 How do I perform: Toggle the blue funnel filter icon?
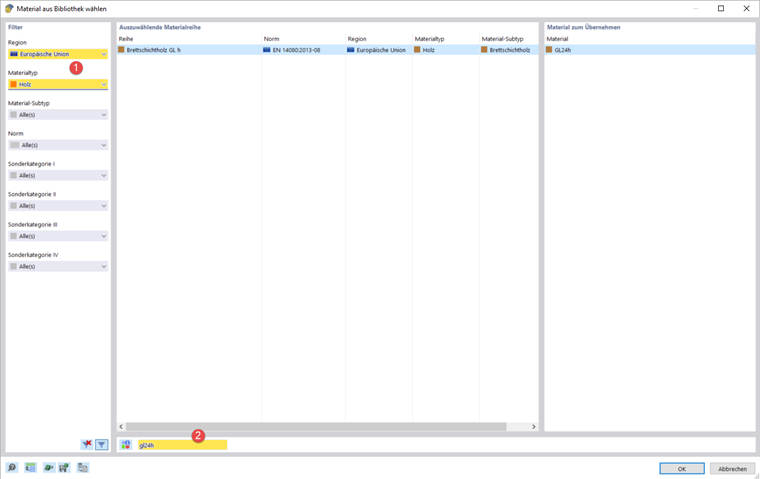coord(102,444)
